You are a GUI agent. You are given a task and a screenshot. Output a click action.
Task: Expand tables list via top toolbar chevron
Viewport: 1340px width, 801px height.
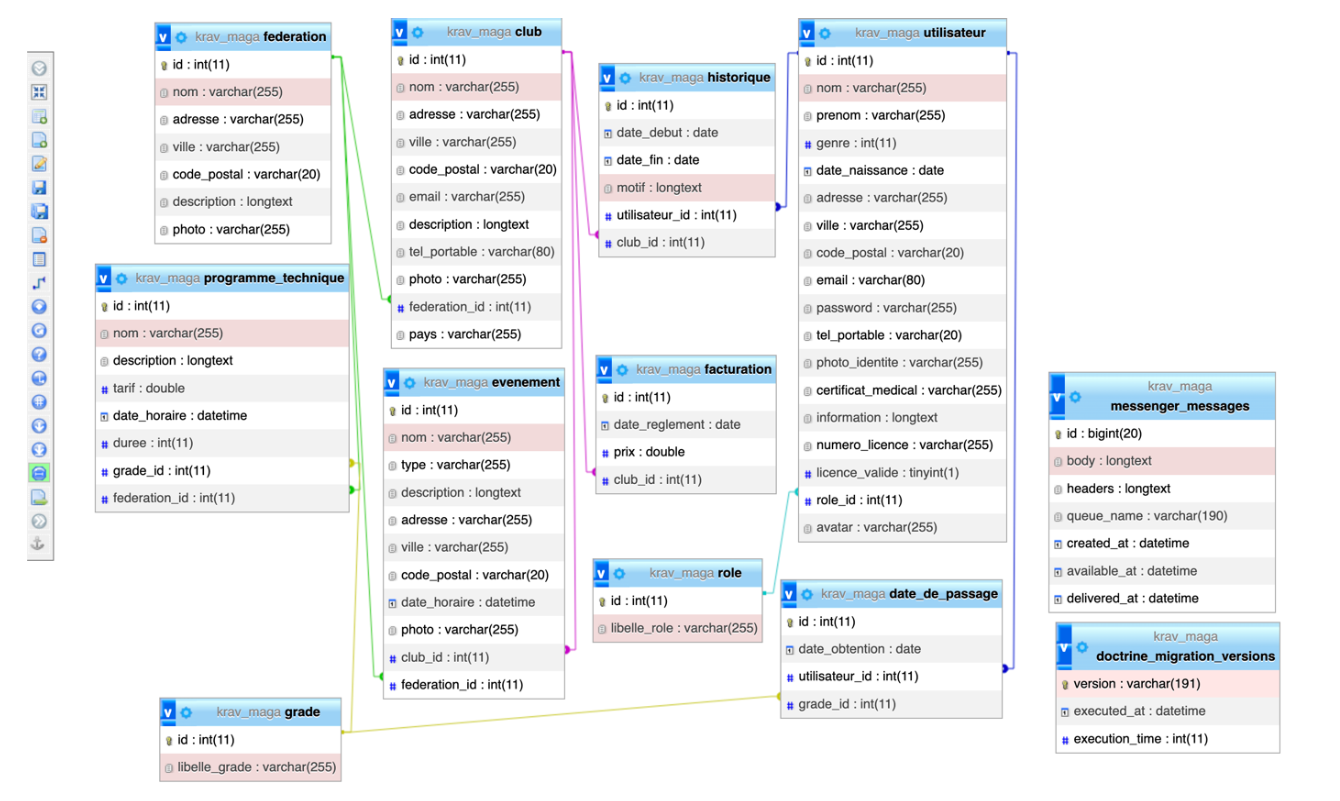[x=40, y=68]
